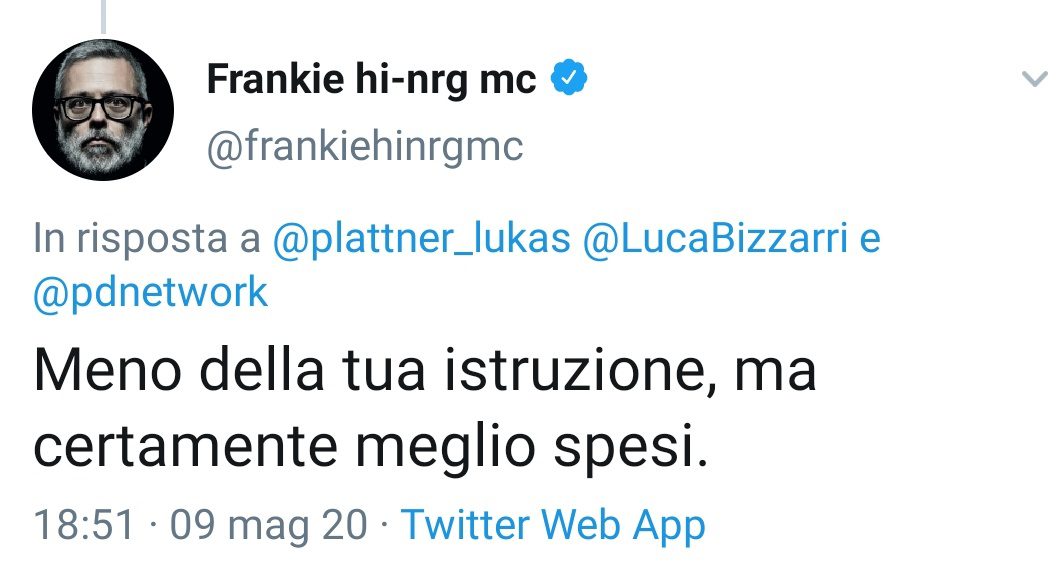Open the @frankiehinrgmc handle
Viewport: 1064px width, 571px height.
(x=364, y=147)
